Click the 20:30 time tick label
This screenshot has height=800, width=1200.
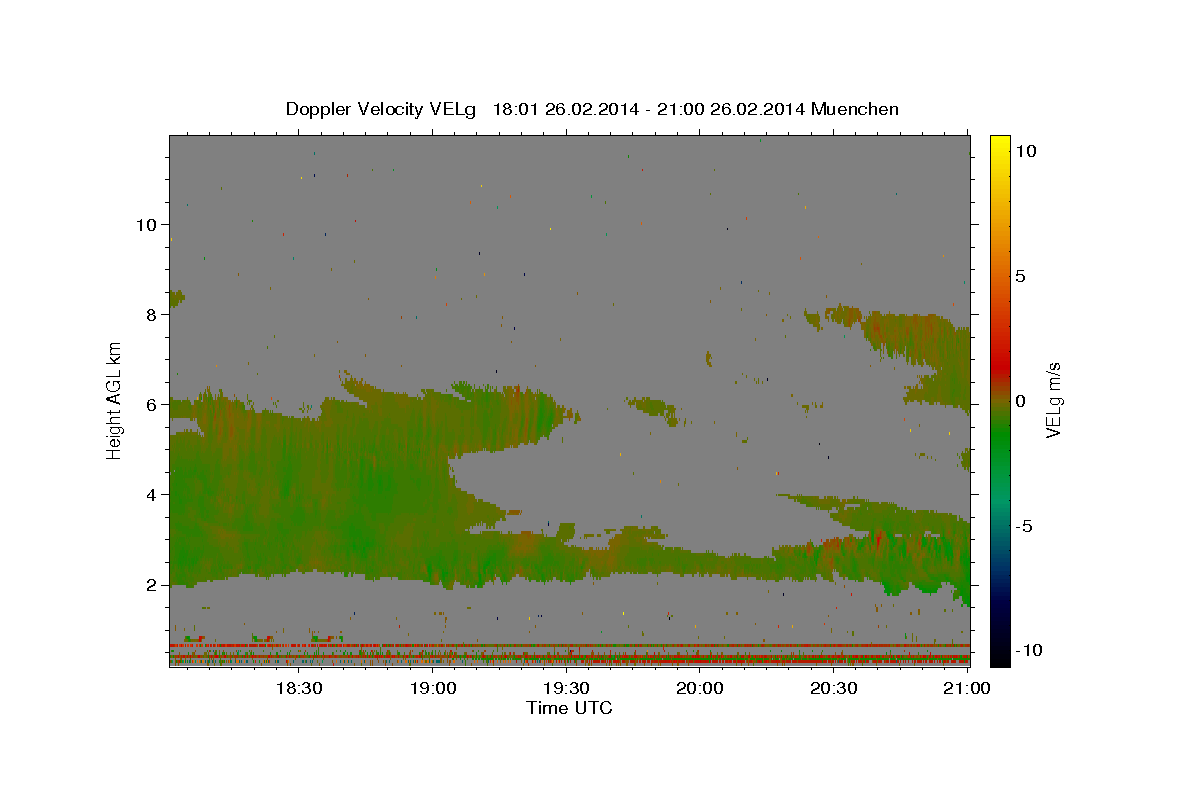coord(833,689)
